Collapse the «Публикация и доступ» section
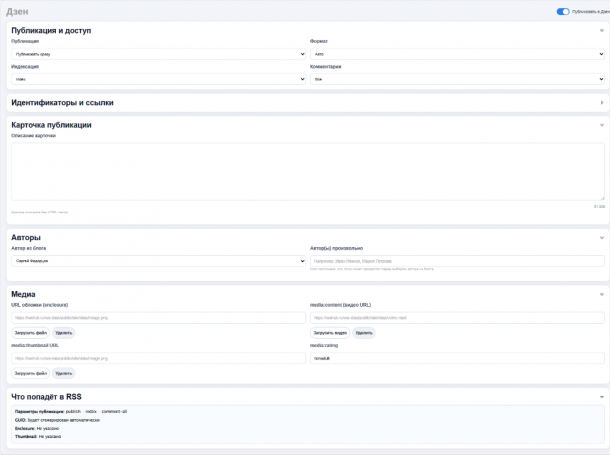 pyautogui.click(x=601, y=31)
